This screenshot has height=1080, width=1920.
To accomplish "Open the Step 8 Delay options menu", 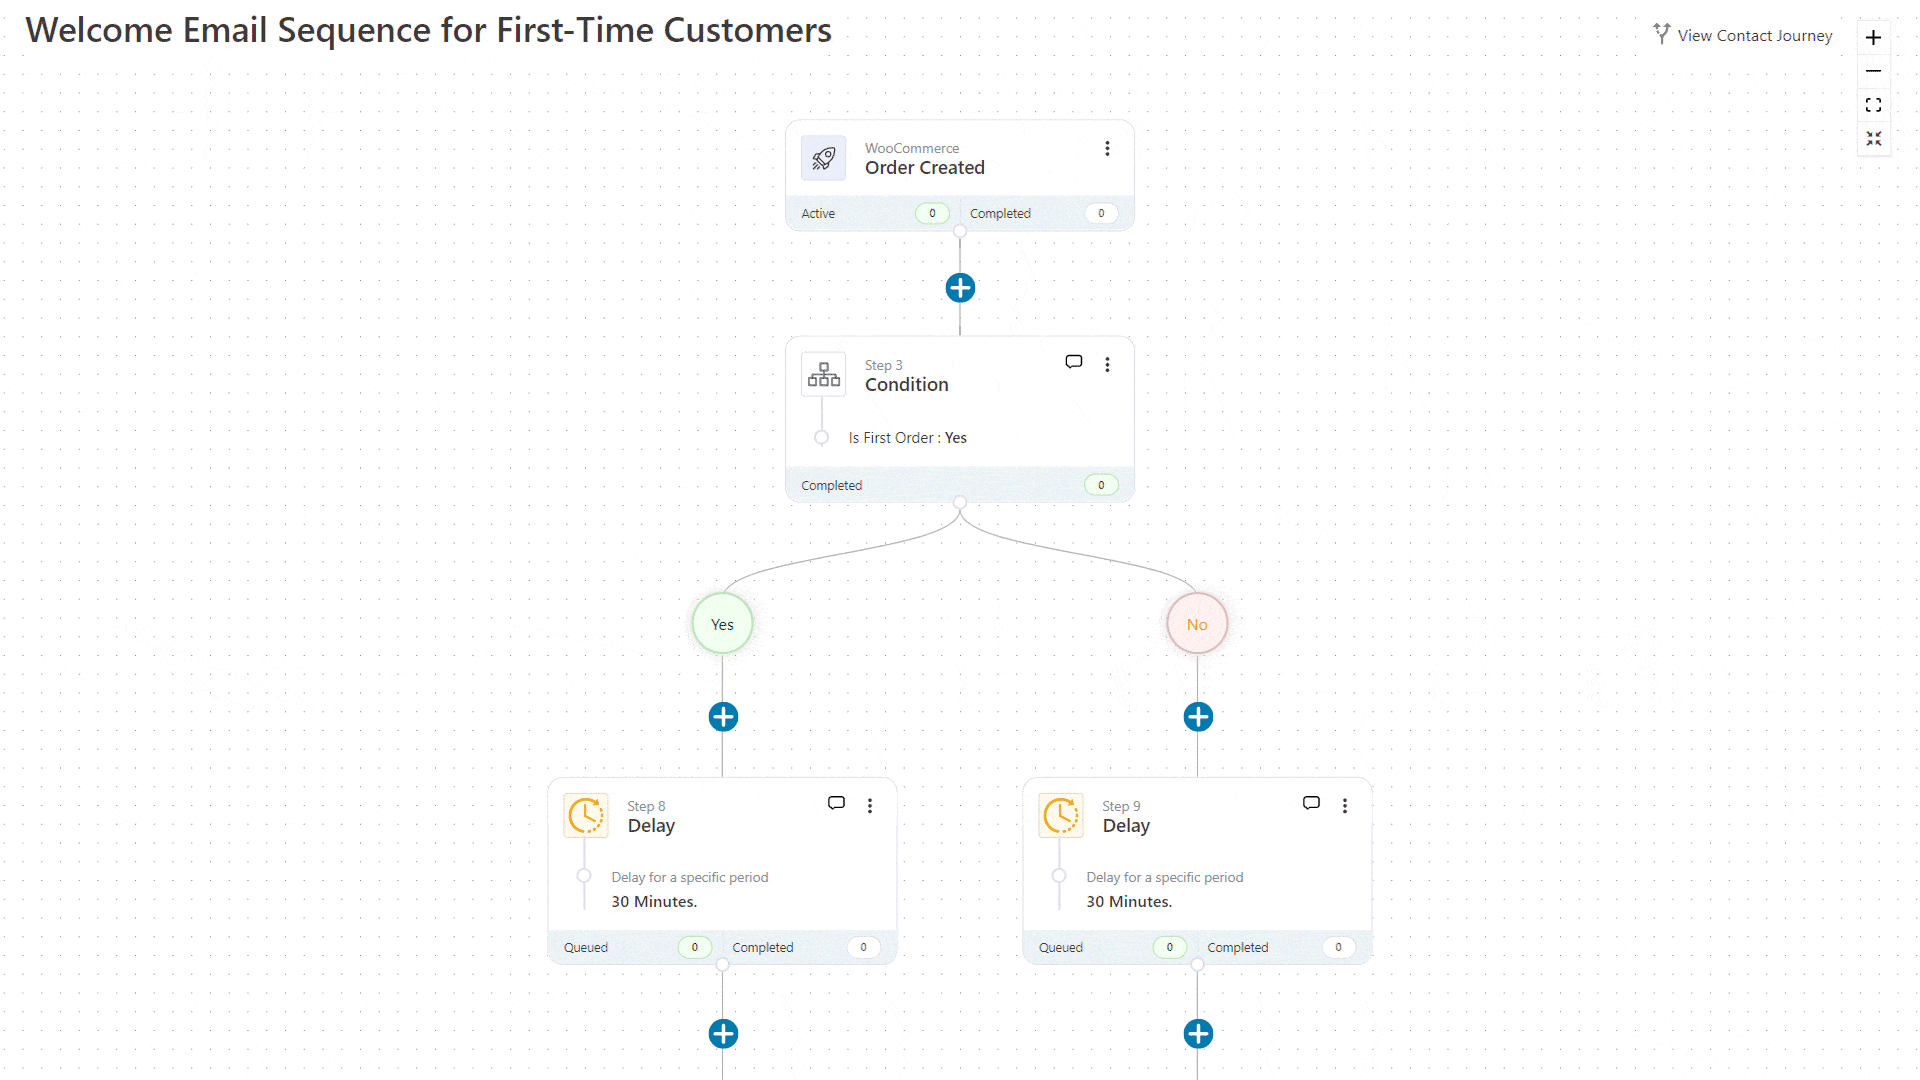I will coord(870,806).
